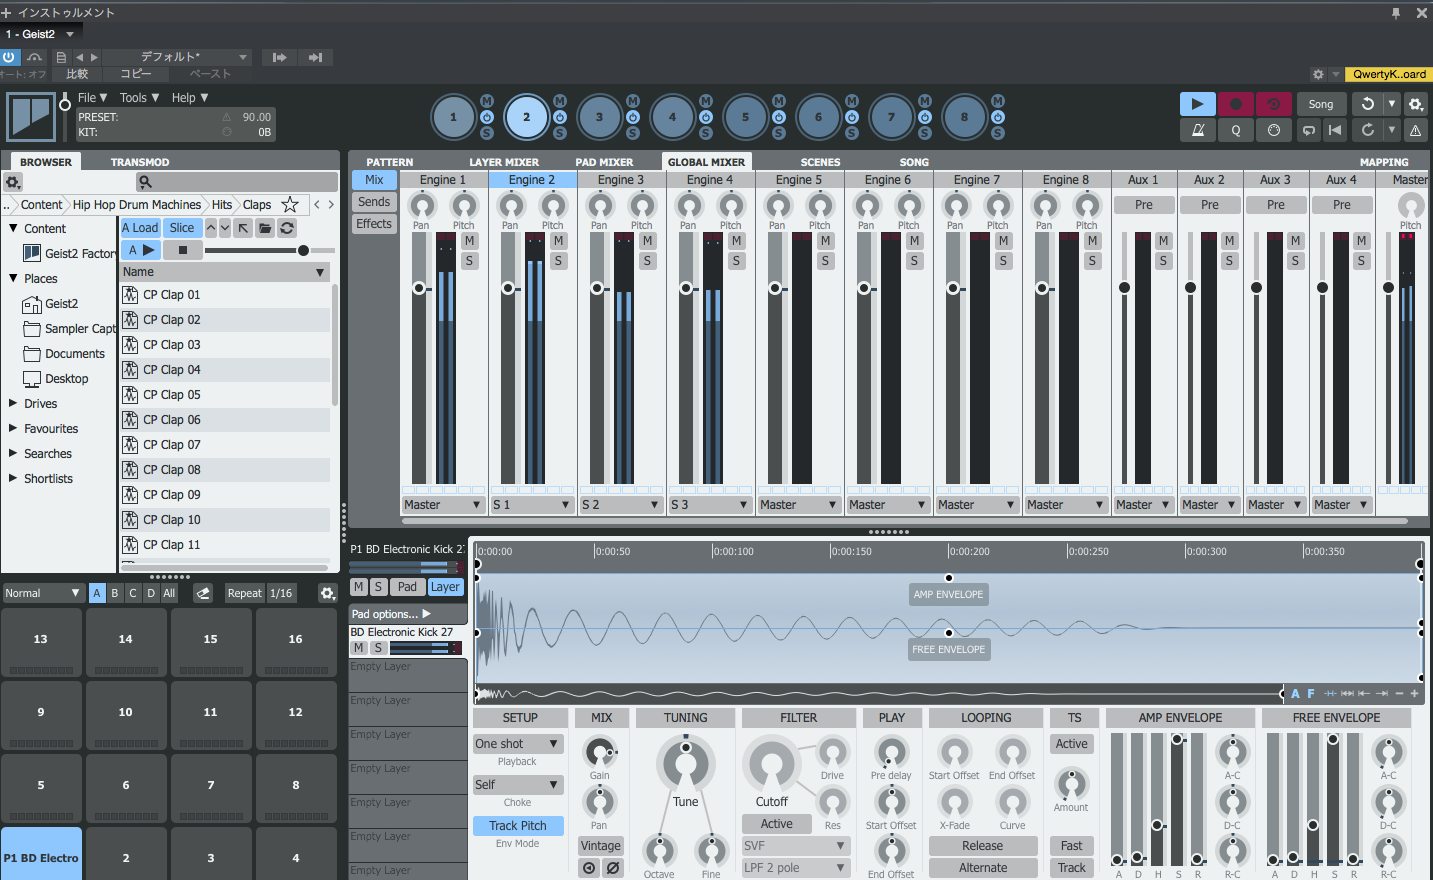
Task: Click the eraser icon above pads
Action: click(x=203, y=593)
